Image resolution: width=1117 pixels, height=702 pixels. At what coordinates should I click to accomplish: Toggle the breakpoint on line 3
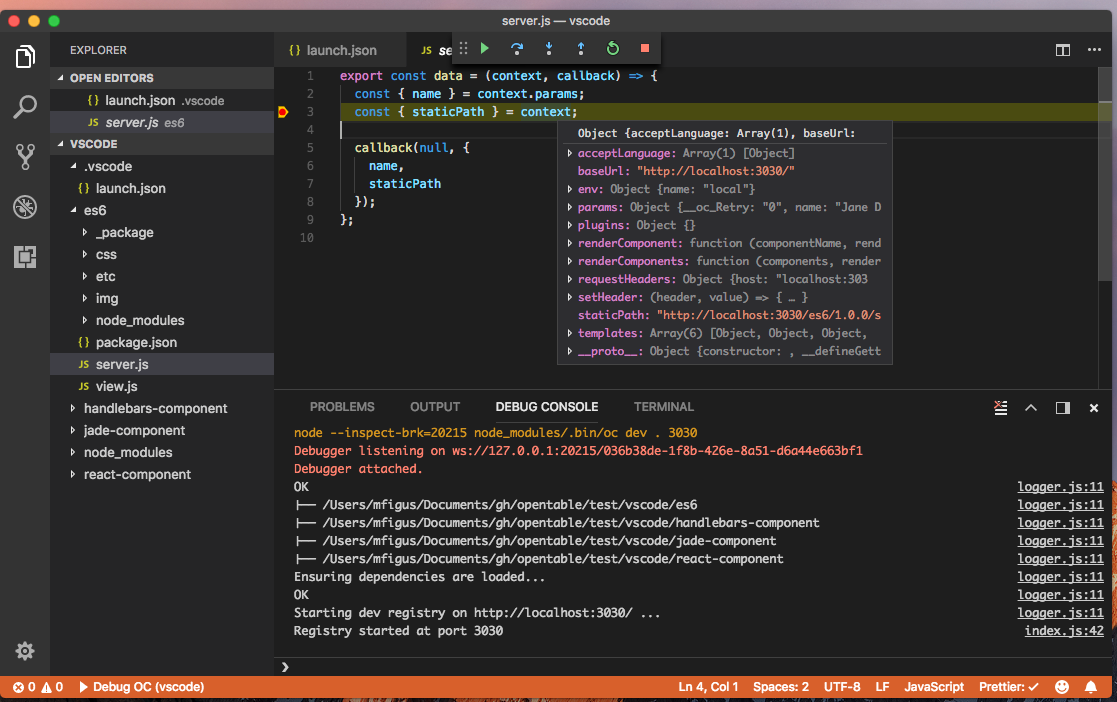pyautogui.click(x=283, y=112)
